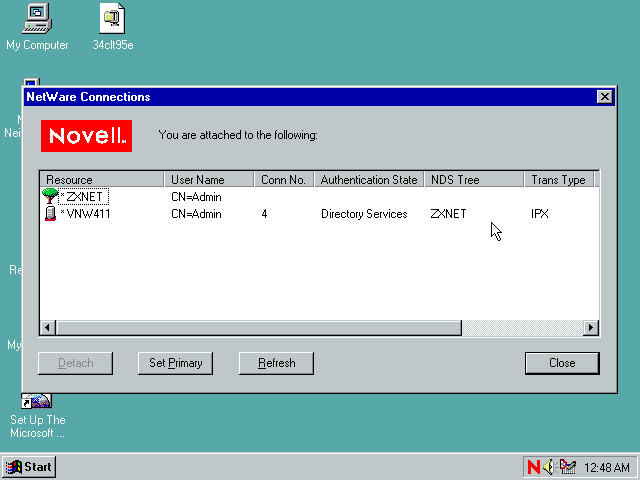This screenshot has width=640, height=480.
Task: Click the right scroll arrow of the list
Action: tap(591, 327)
